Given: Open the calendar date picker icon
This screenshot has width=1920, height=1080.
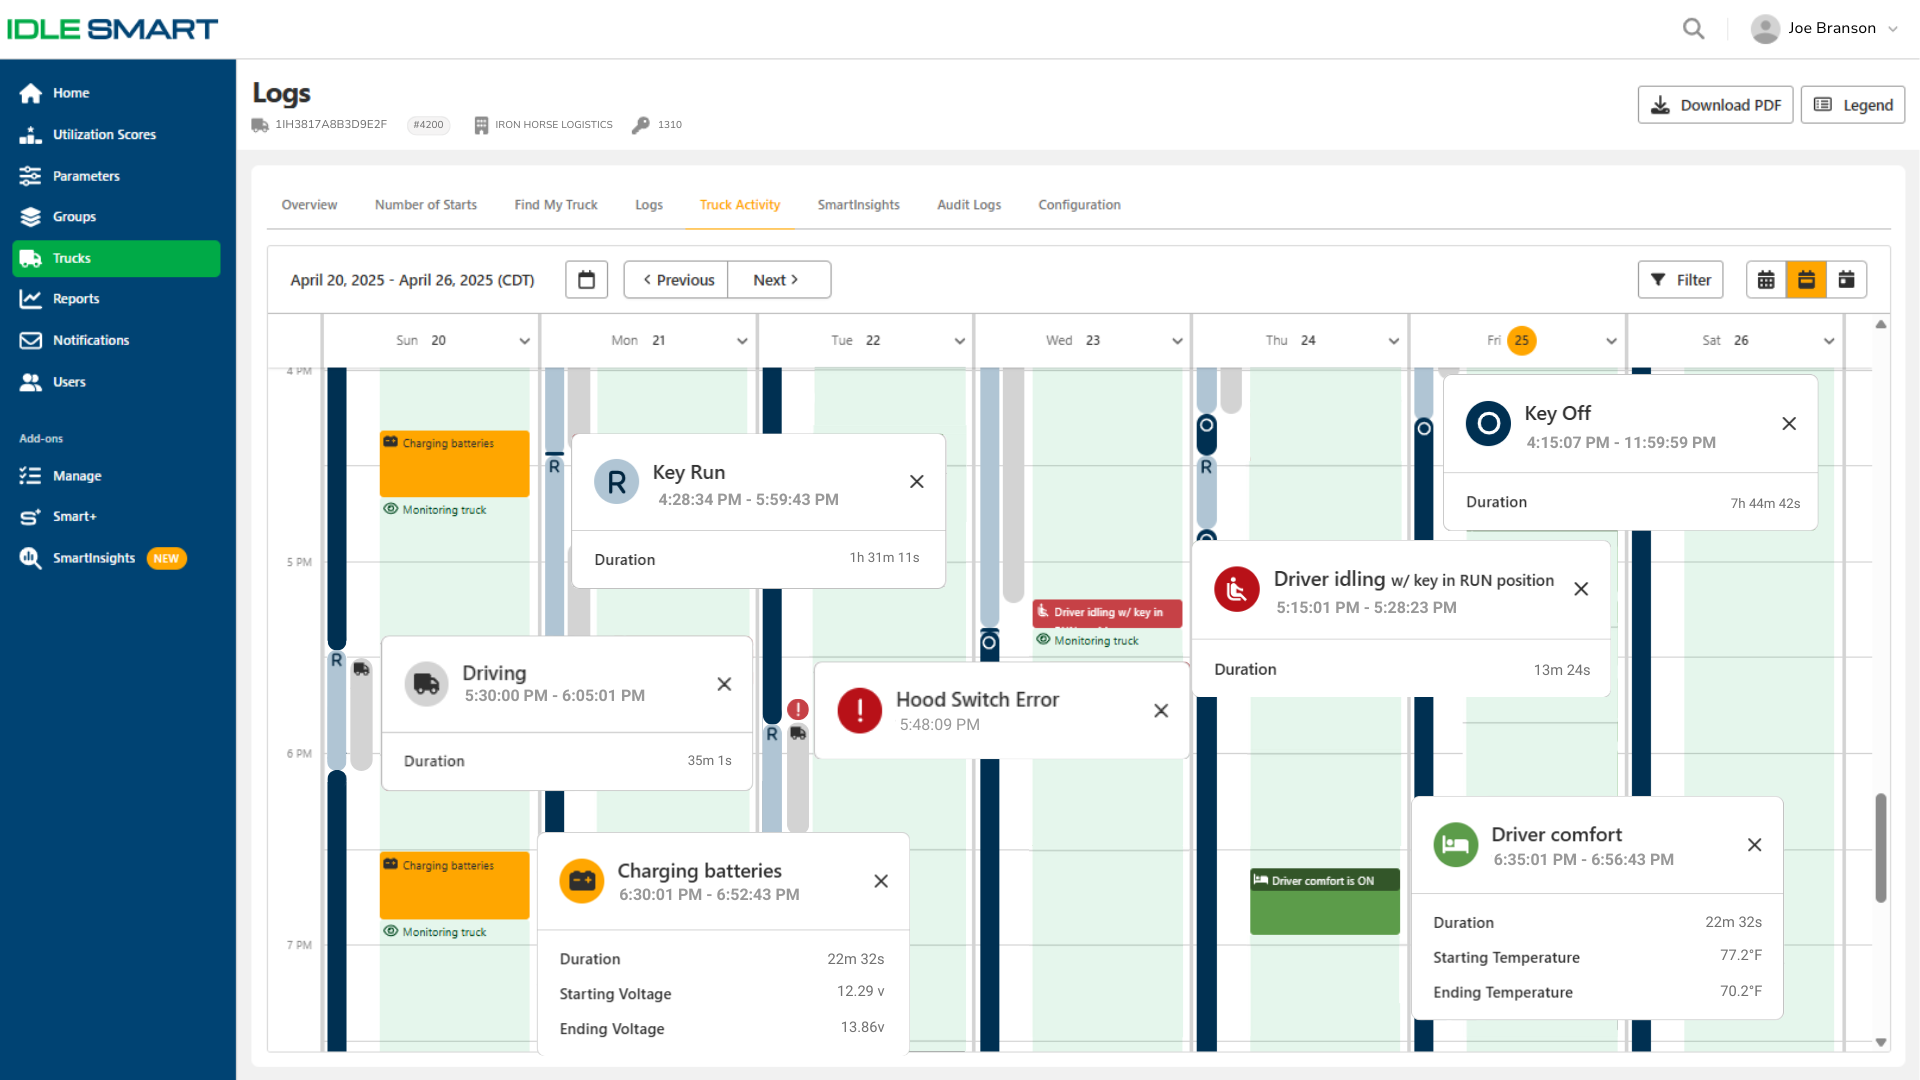Looking at the screenshot, I should point(586,280).
